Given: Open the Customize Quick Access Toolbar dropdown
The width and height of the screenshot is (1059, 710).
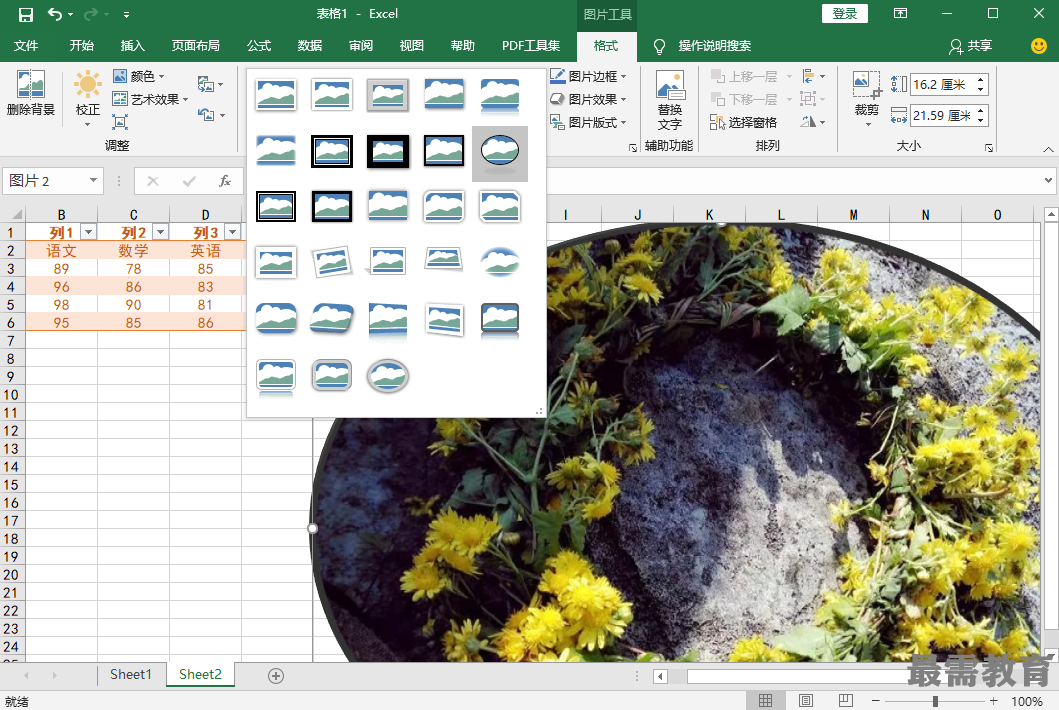Looking at the screenshot, I should pyautogui.click(x=126, y=14).
